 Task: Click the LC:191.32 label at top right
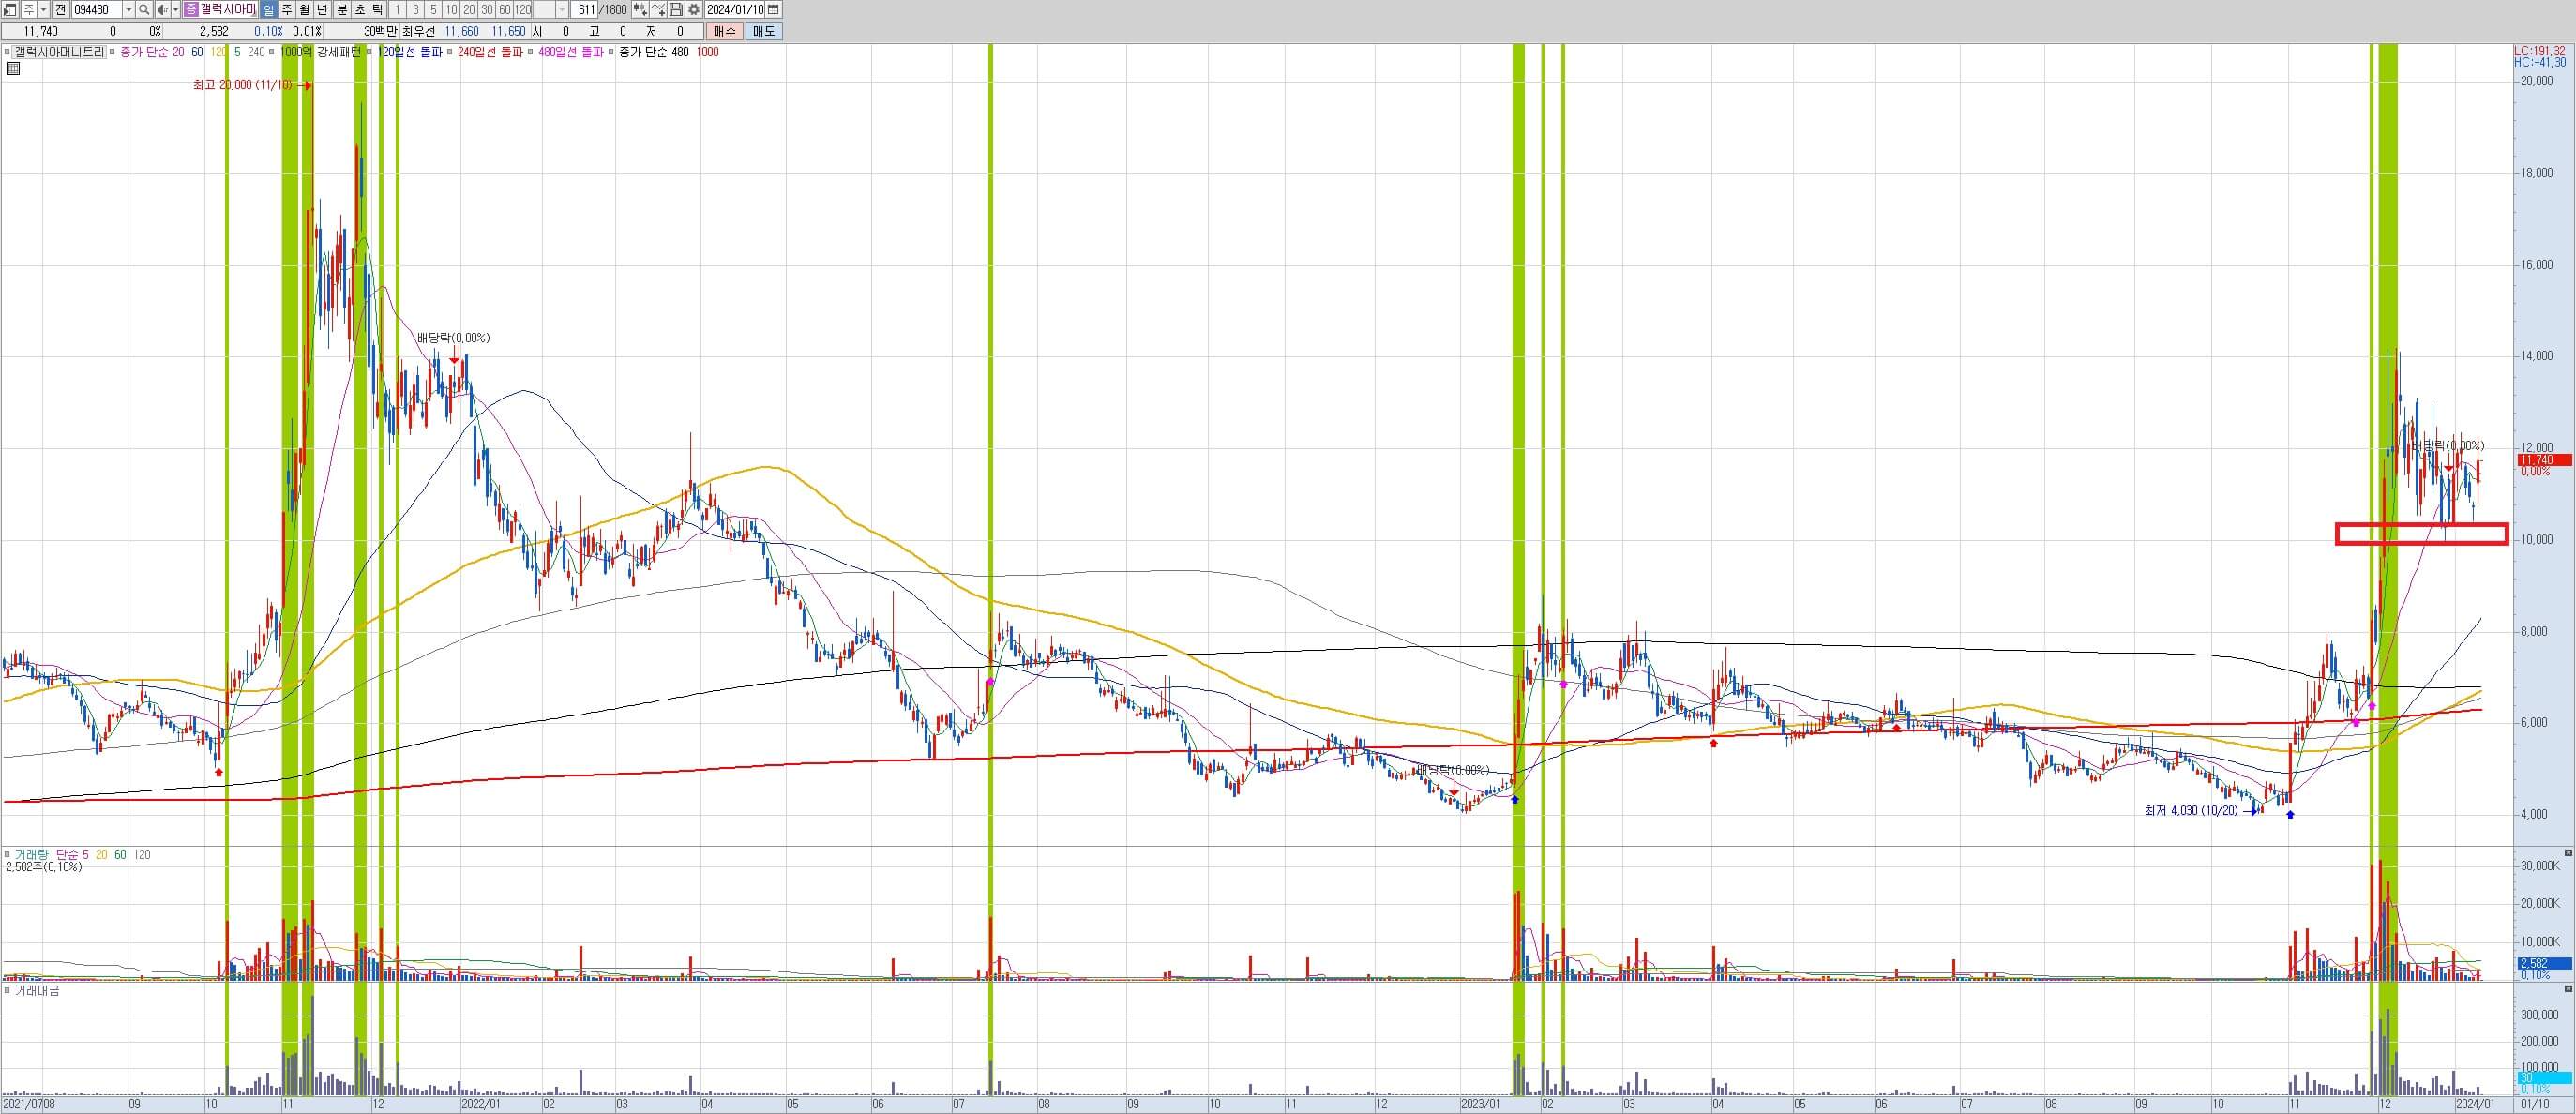coord(2539,50)
